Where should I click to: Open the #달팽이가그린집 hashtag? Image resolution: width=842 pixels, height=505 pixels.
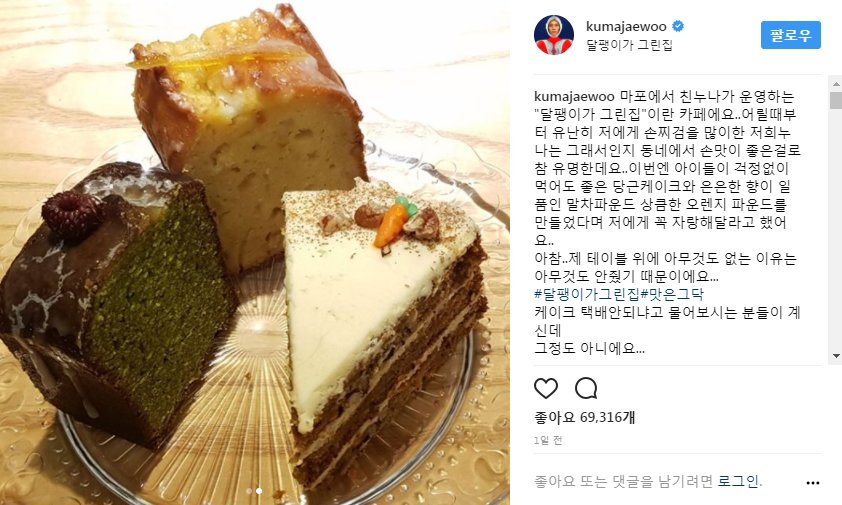pyautogui.click(x=587, y=294)
